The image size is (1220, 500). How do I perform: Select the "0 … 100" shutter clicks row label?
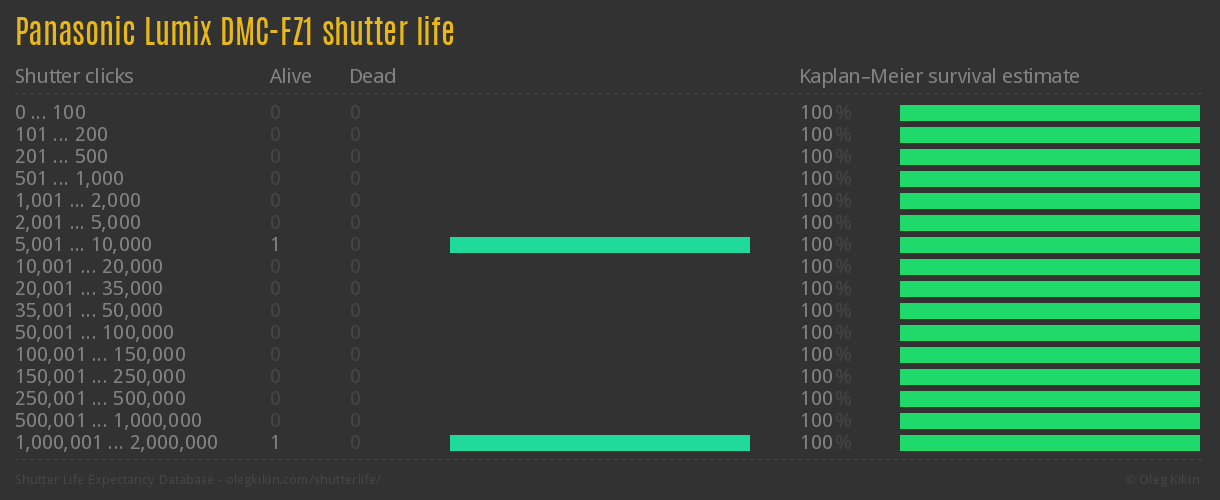(50, 113)
